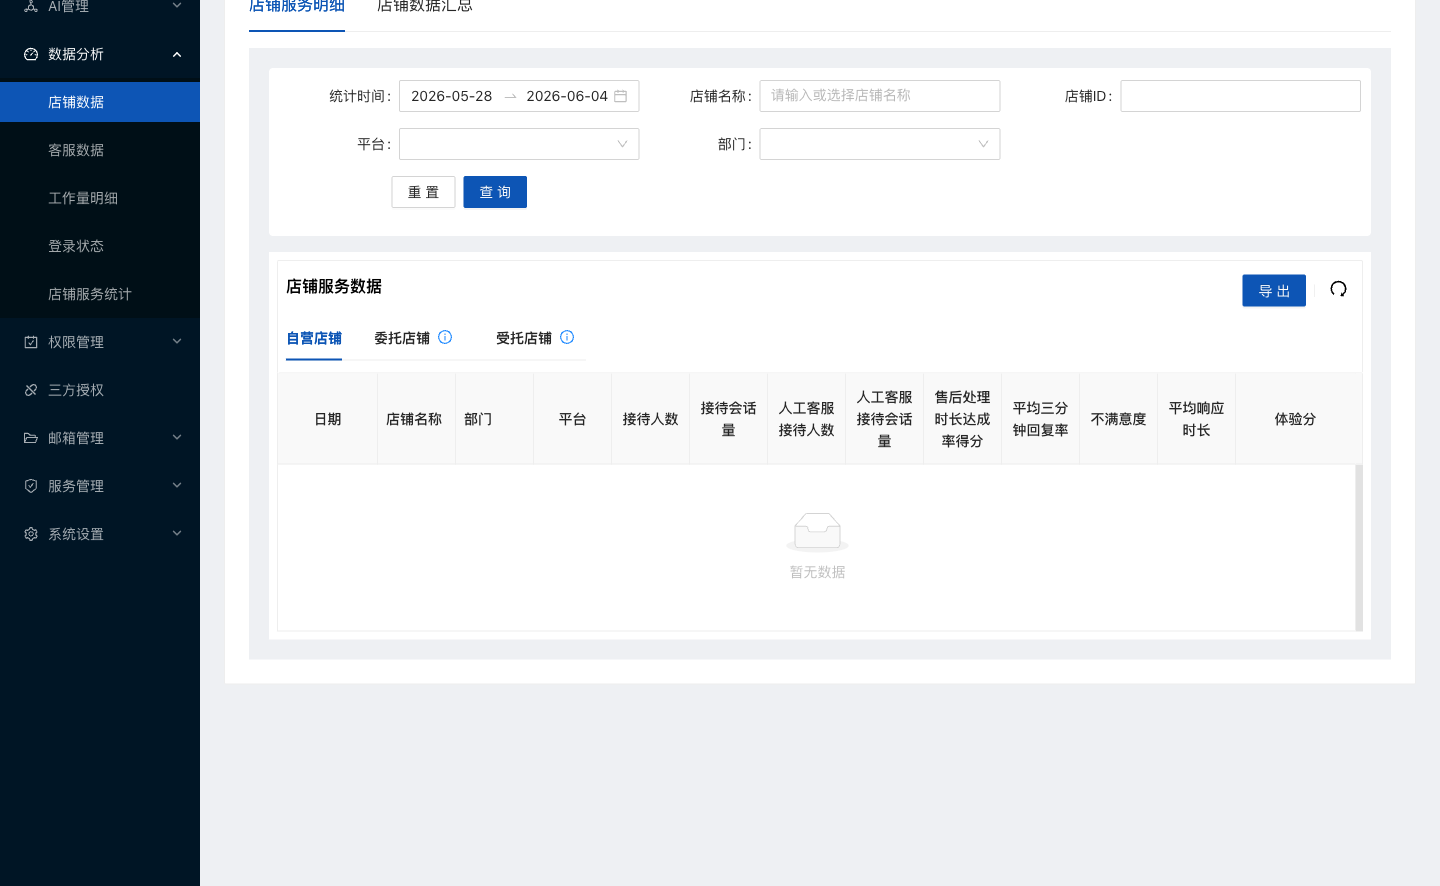Click the 权限管理 sidebar icon
Image resolution: width=1440 pixels, height=886 pixels.
click(x=31, y=342)
